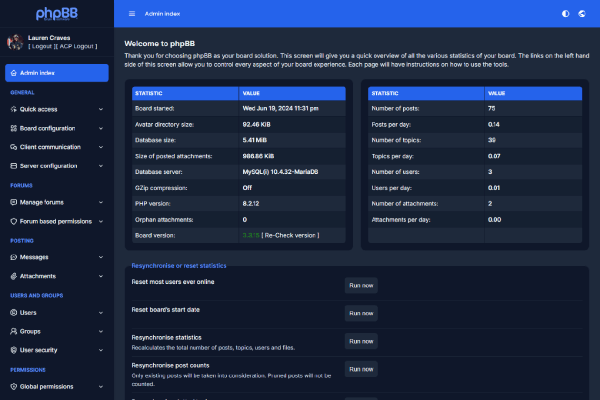
Task: Click the Client communication icon
Action: [14, 147]
